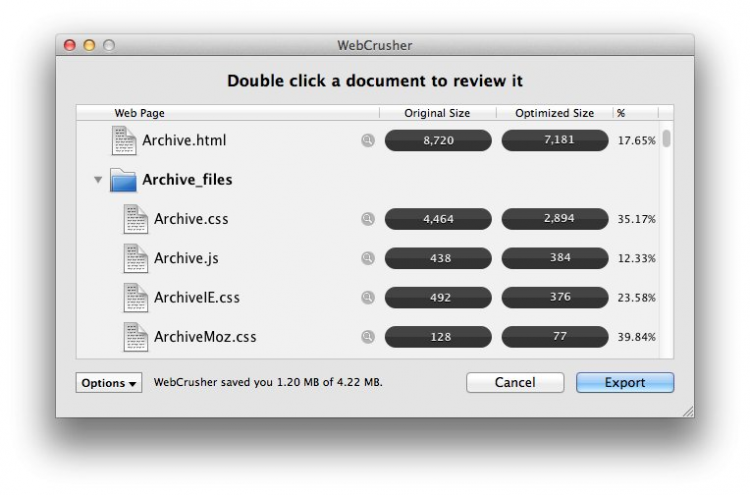Image resolution: width=750 pixels, height=495 pixels.
Task: Click magnifier icon beside ArchiveIE.css
Action: (x=368, y=297)
